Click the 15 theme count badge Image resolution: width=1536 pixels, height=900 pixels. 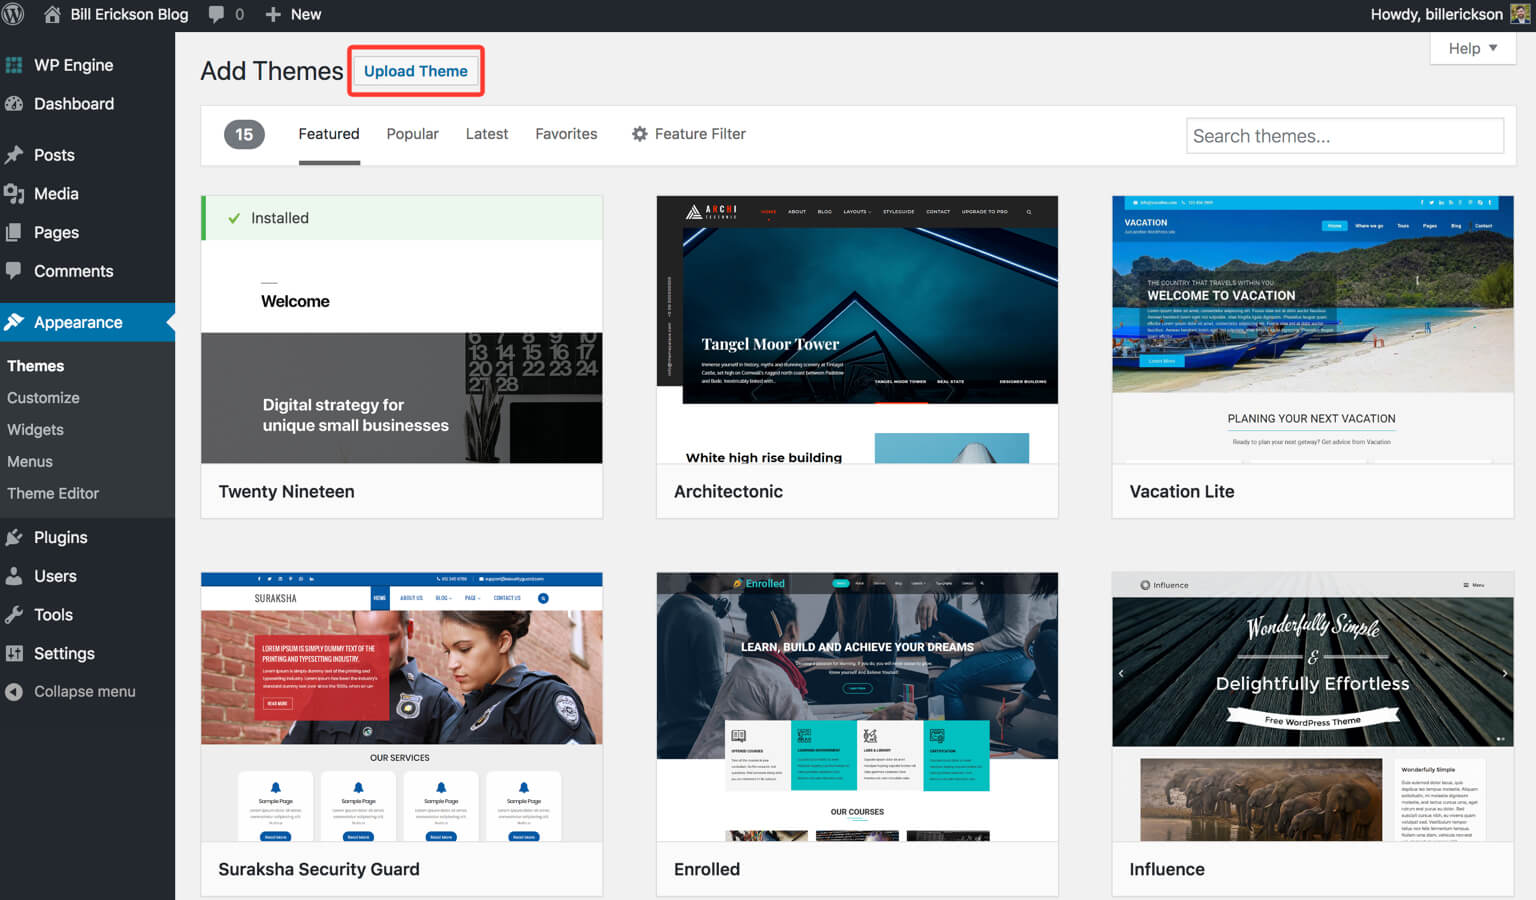pyautogui.click(x=244, y=134)
